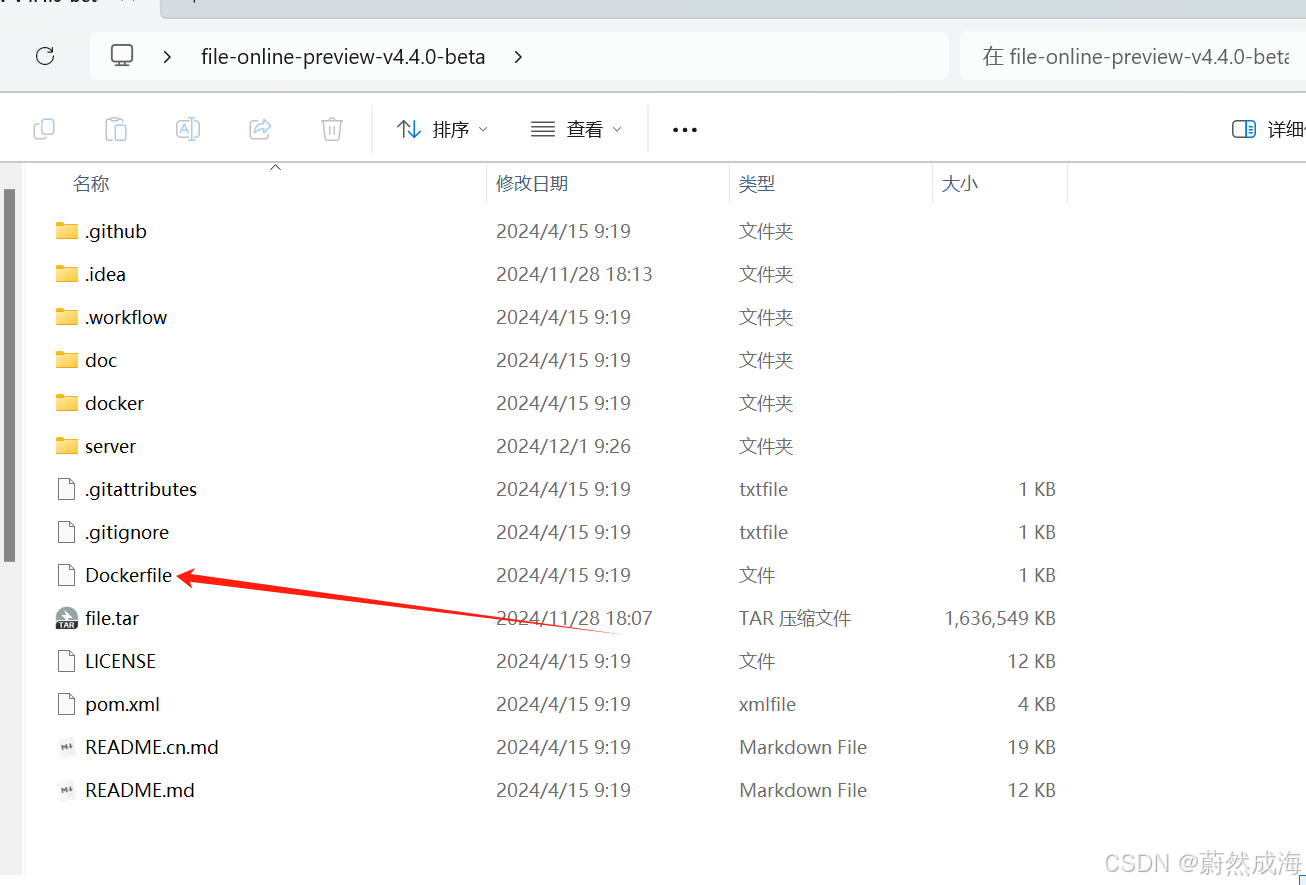Click the Markdown File type of README.md
1306x885 pixels.
(803, 790)
